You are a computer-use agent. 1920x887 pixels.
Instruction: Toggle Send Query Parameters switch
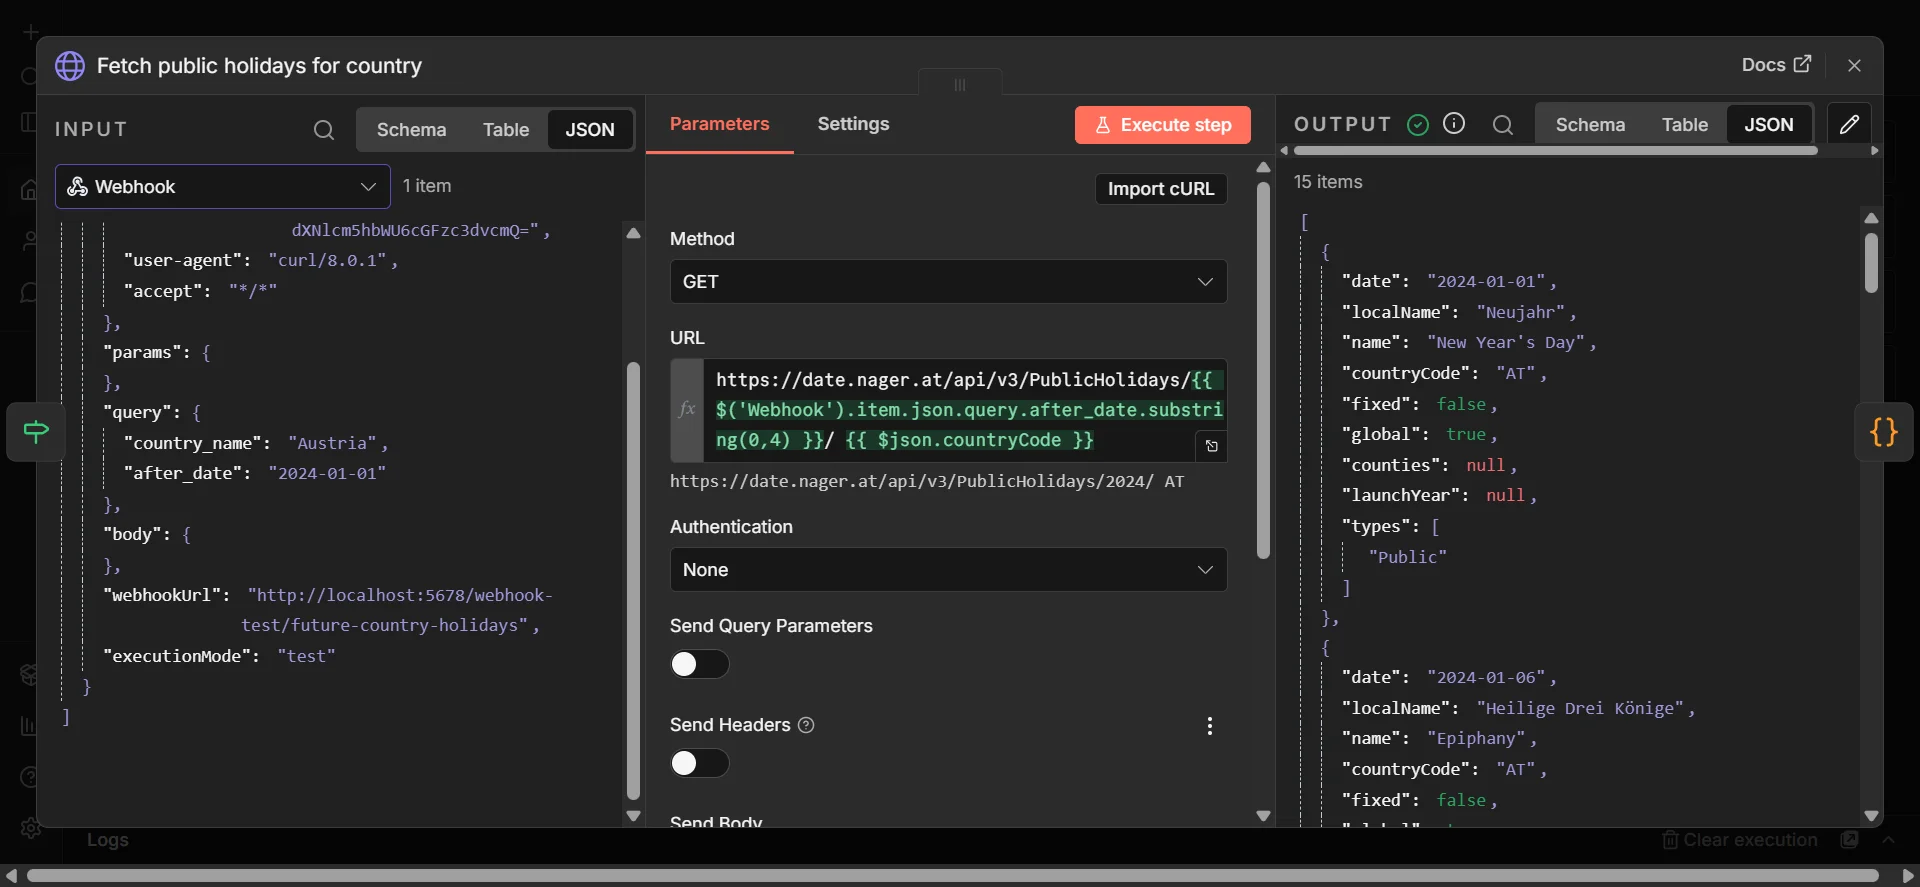click(x=699, y=664)
